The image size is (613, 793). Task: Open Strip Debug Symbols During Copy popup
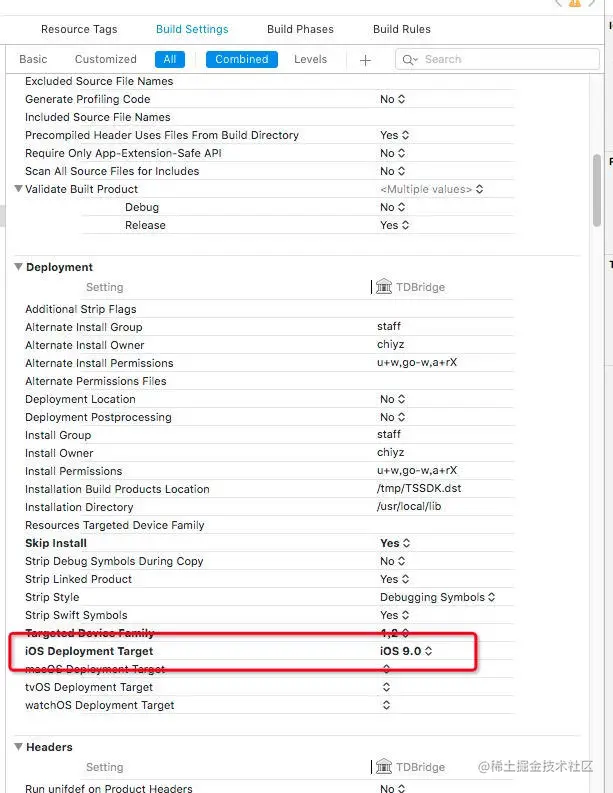tap(393, 561)
